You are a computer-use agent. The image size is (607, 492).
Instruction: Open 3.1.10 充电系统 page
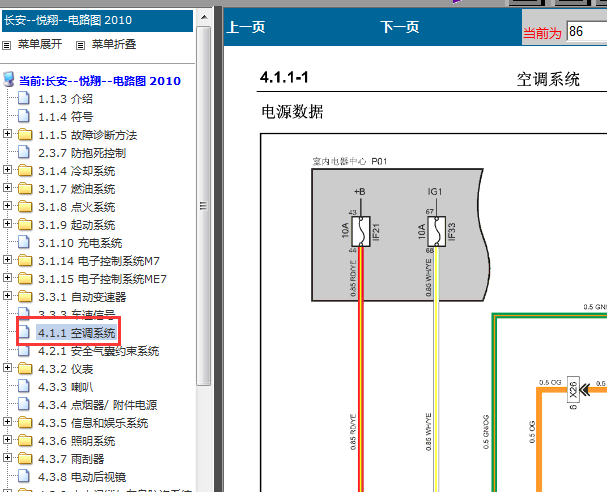(80, 243)
